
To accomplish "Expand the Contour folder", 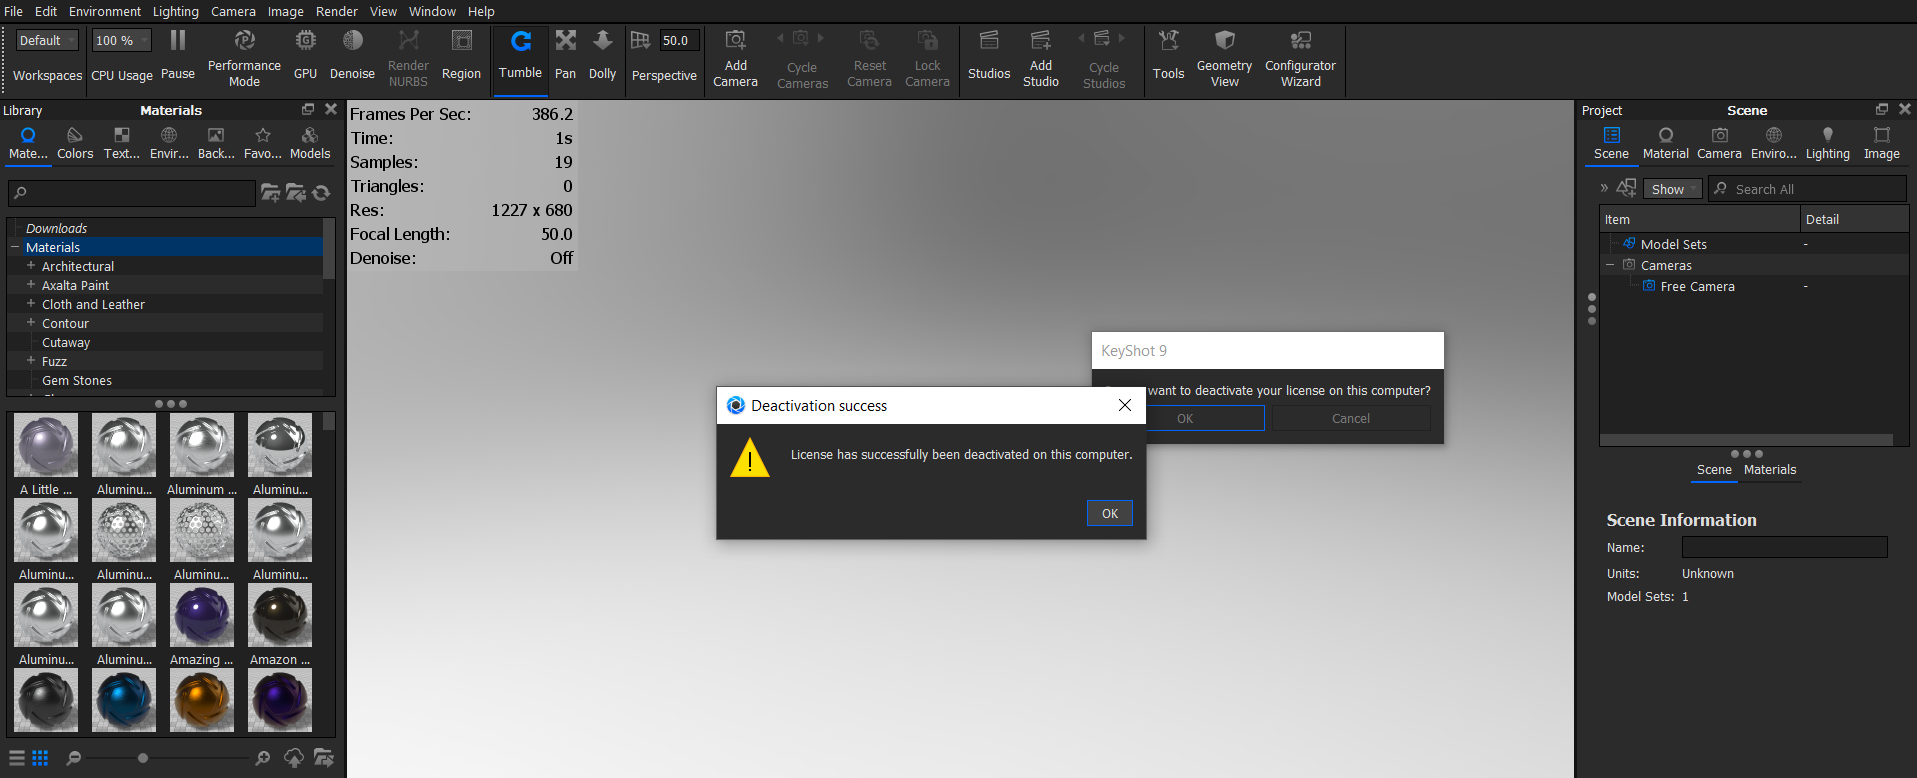I will coord(31,323).
